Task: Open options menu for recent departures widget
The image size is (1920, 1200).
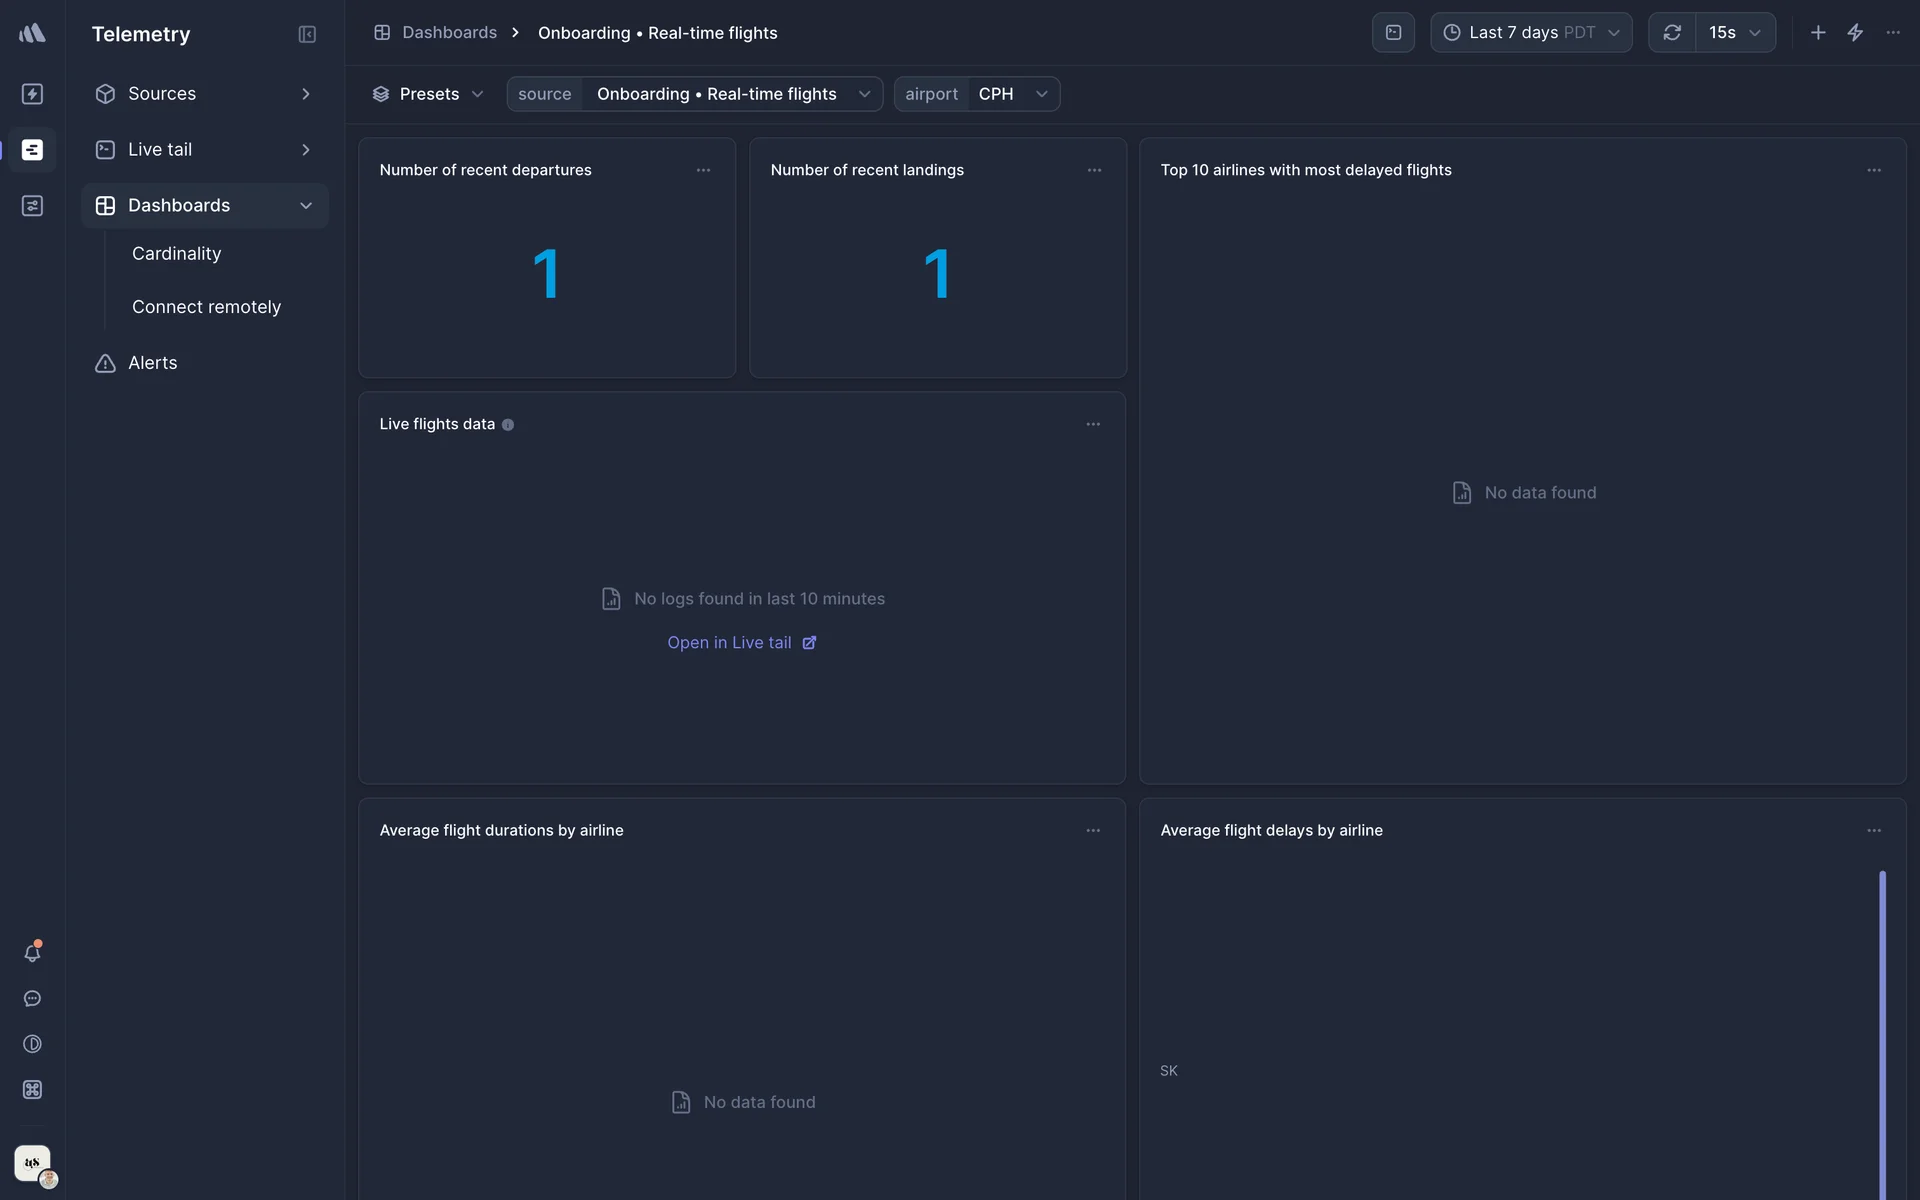Action: click(704, 170)
